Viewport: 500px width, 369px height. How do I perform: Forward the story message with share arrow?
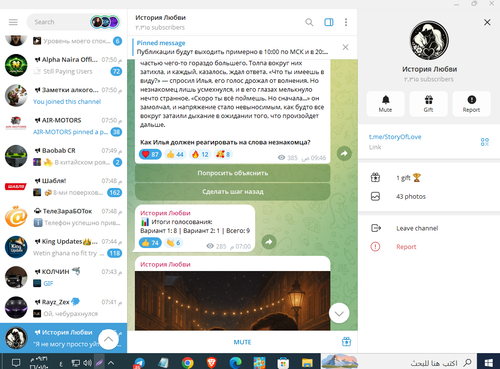(x=344, y=154)
